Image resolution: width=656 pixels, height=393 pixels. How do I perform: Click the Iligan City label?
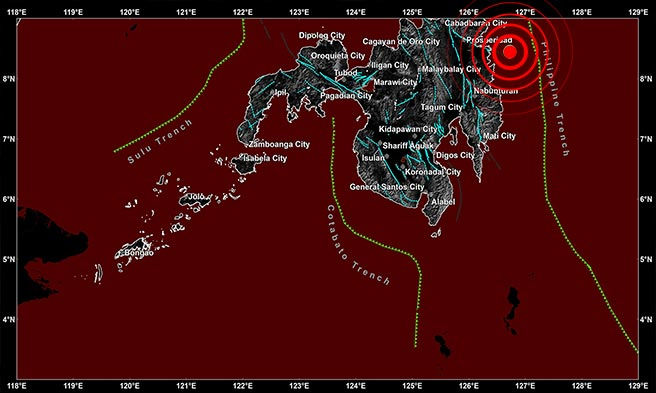(x=390, y=65)
